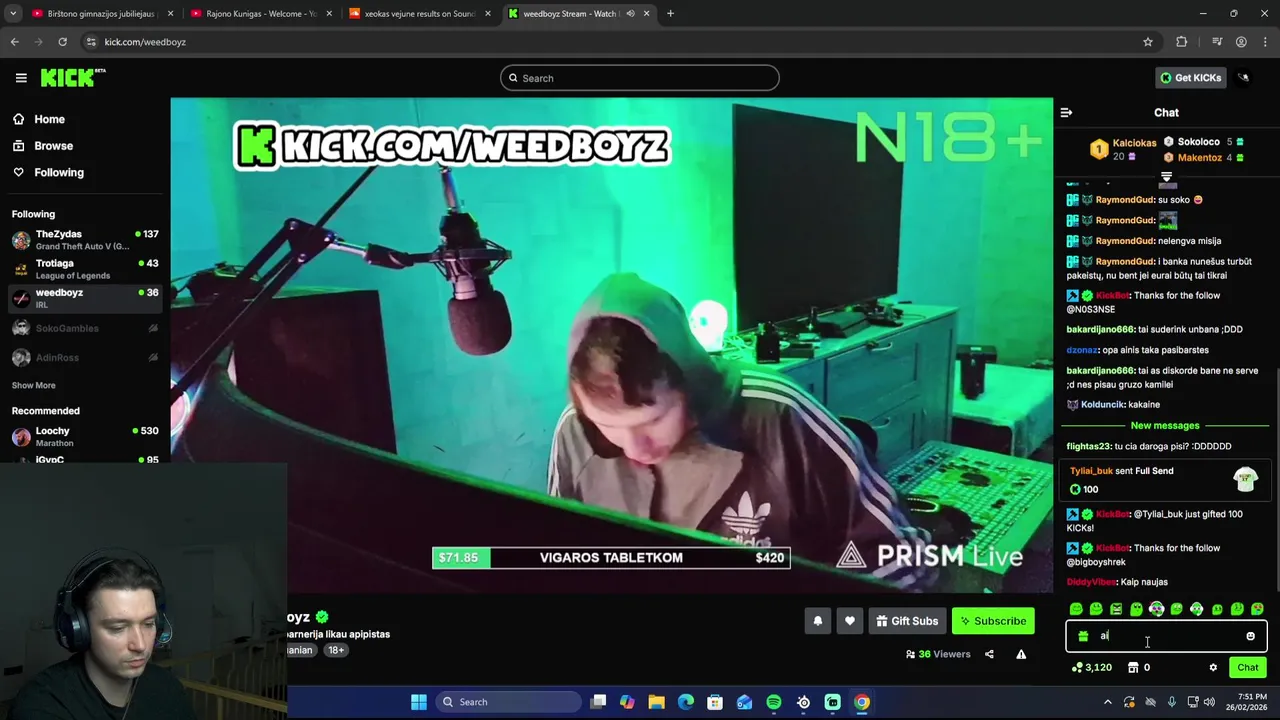This screenshot has width=1280, height=720.
Task: Send message with Chat button
Action: (1247, 667)
